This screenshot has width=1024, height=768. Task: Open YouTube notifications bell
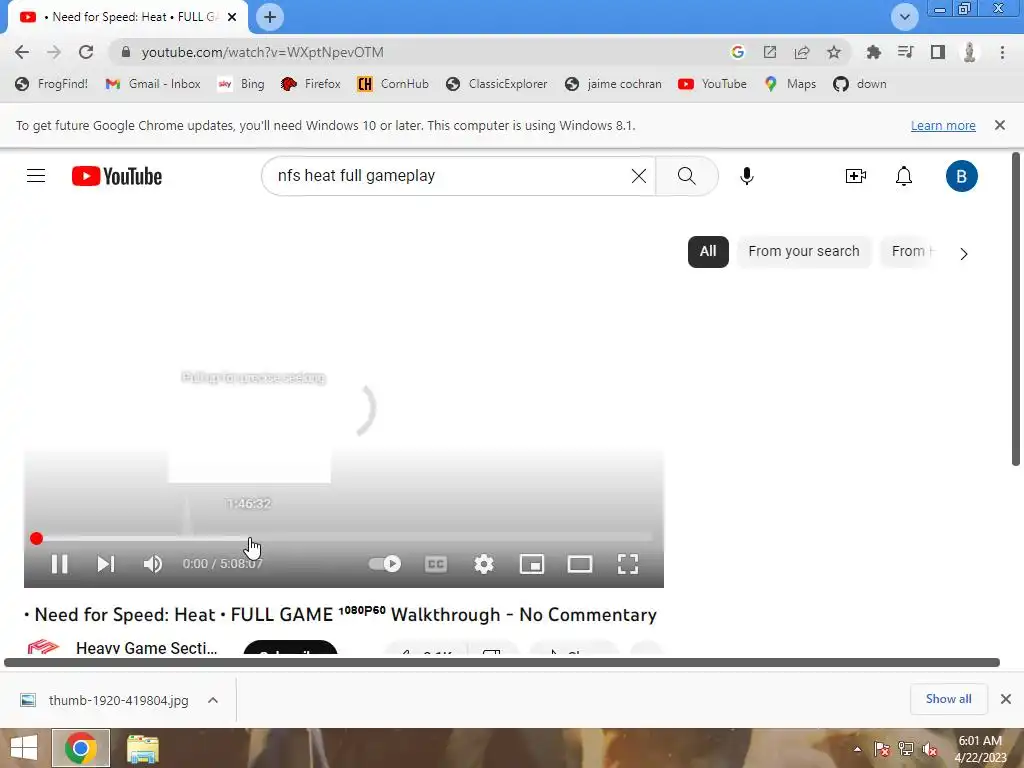tap(904, 176)
